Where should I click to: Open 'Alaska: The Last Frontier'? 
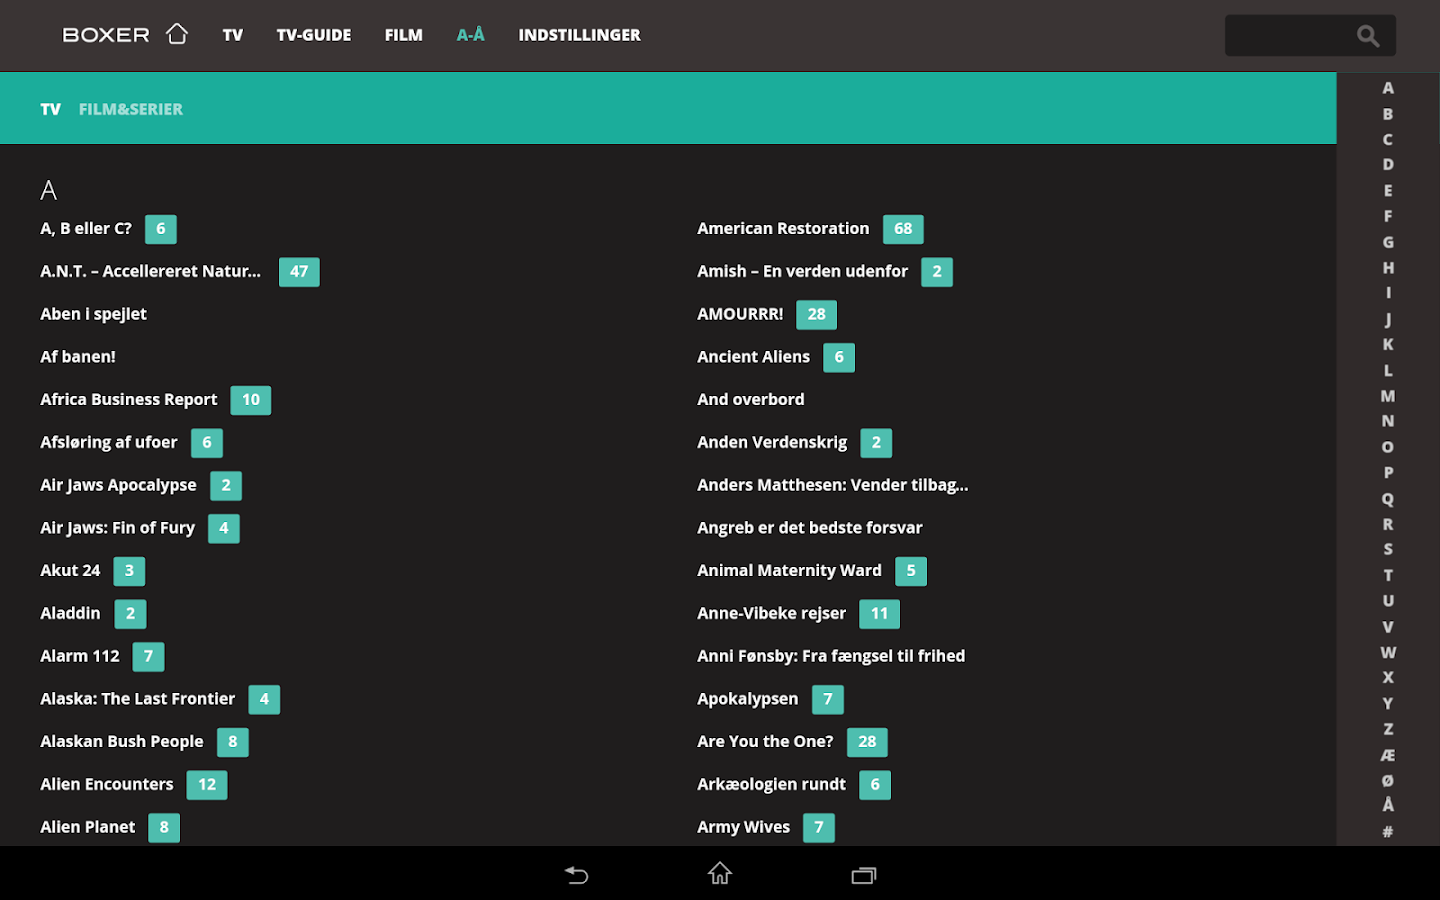tap(138, 699)
